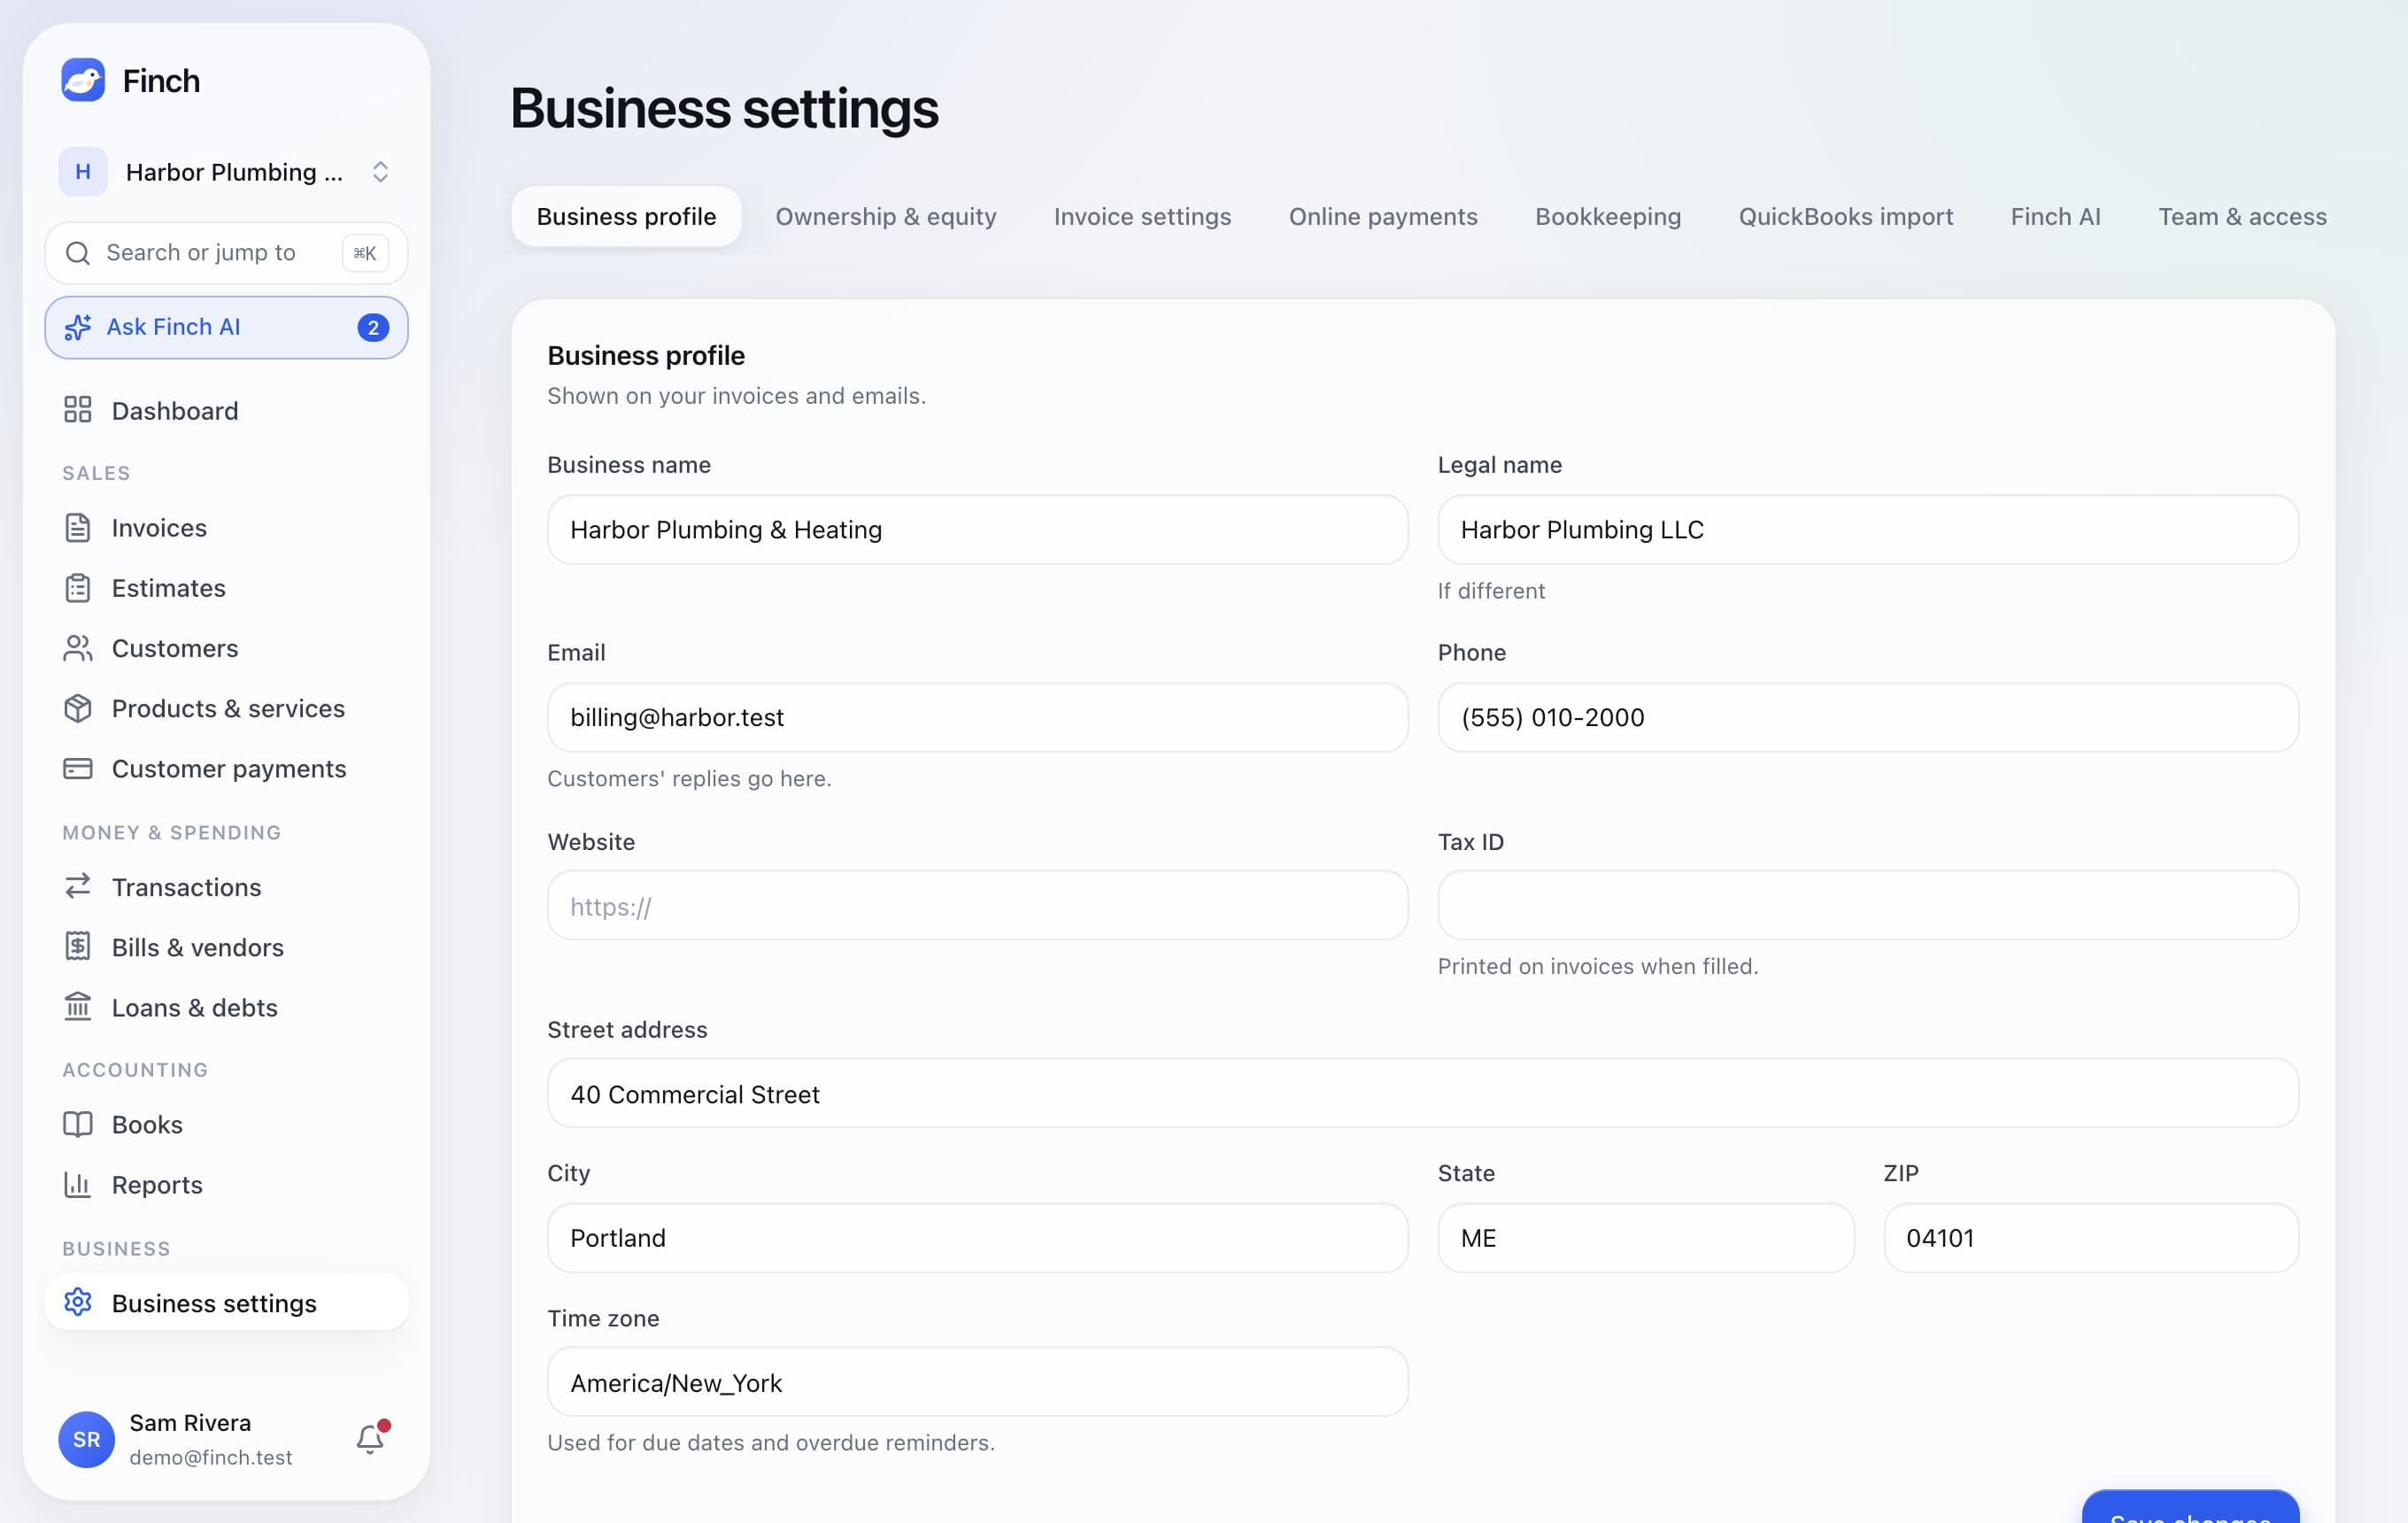
Task: Open the America/New_York time zone field
Action: coord(977,1382)
